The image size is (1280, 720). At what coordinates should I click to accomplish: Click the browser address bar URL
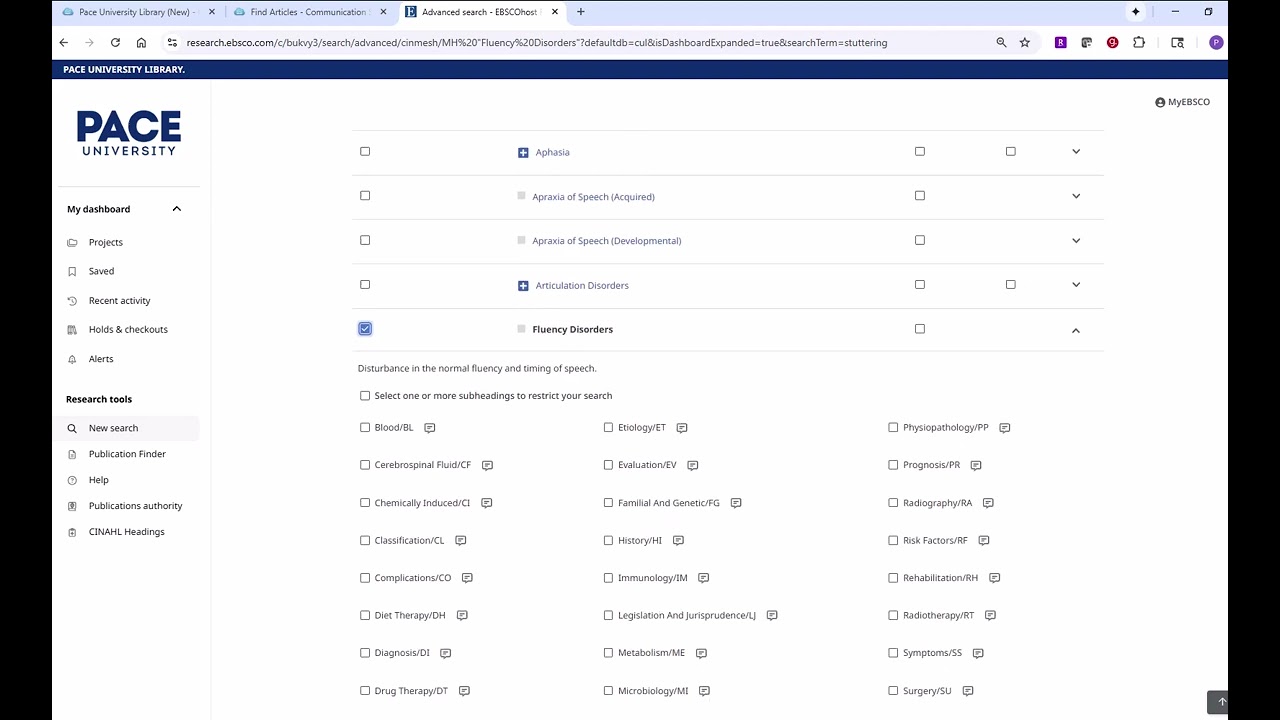[536, 43]
